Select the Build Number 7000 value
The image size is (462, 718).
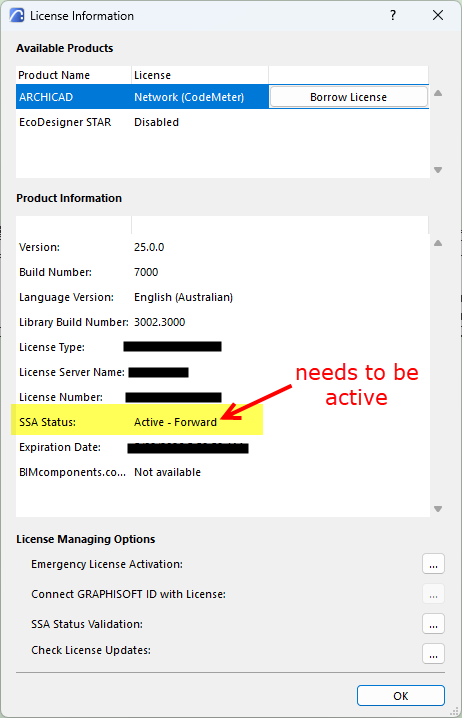click(x=146, y=272)
